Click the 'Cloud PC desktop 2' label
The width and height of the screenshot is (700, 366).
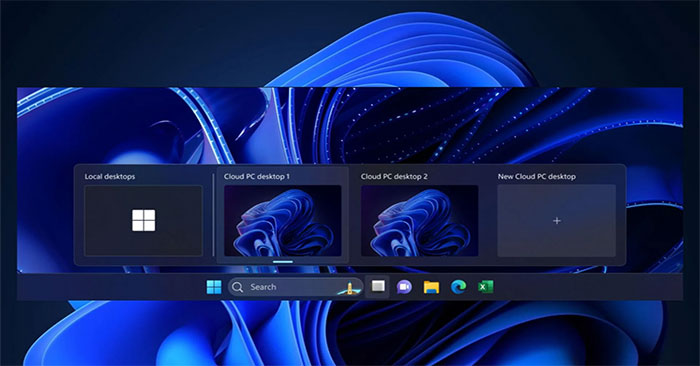394,177
